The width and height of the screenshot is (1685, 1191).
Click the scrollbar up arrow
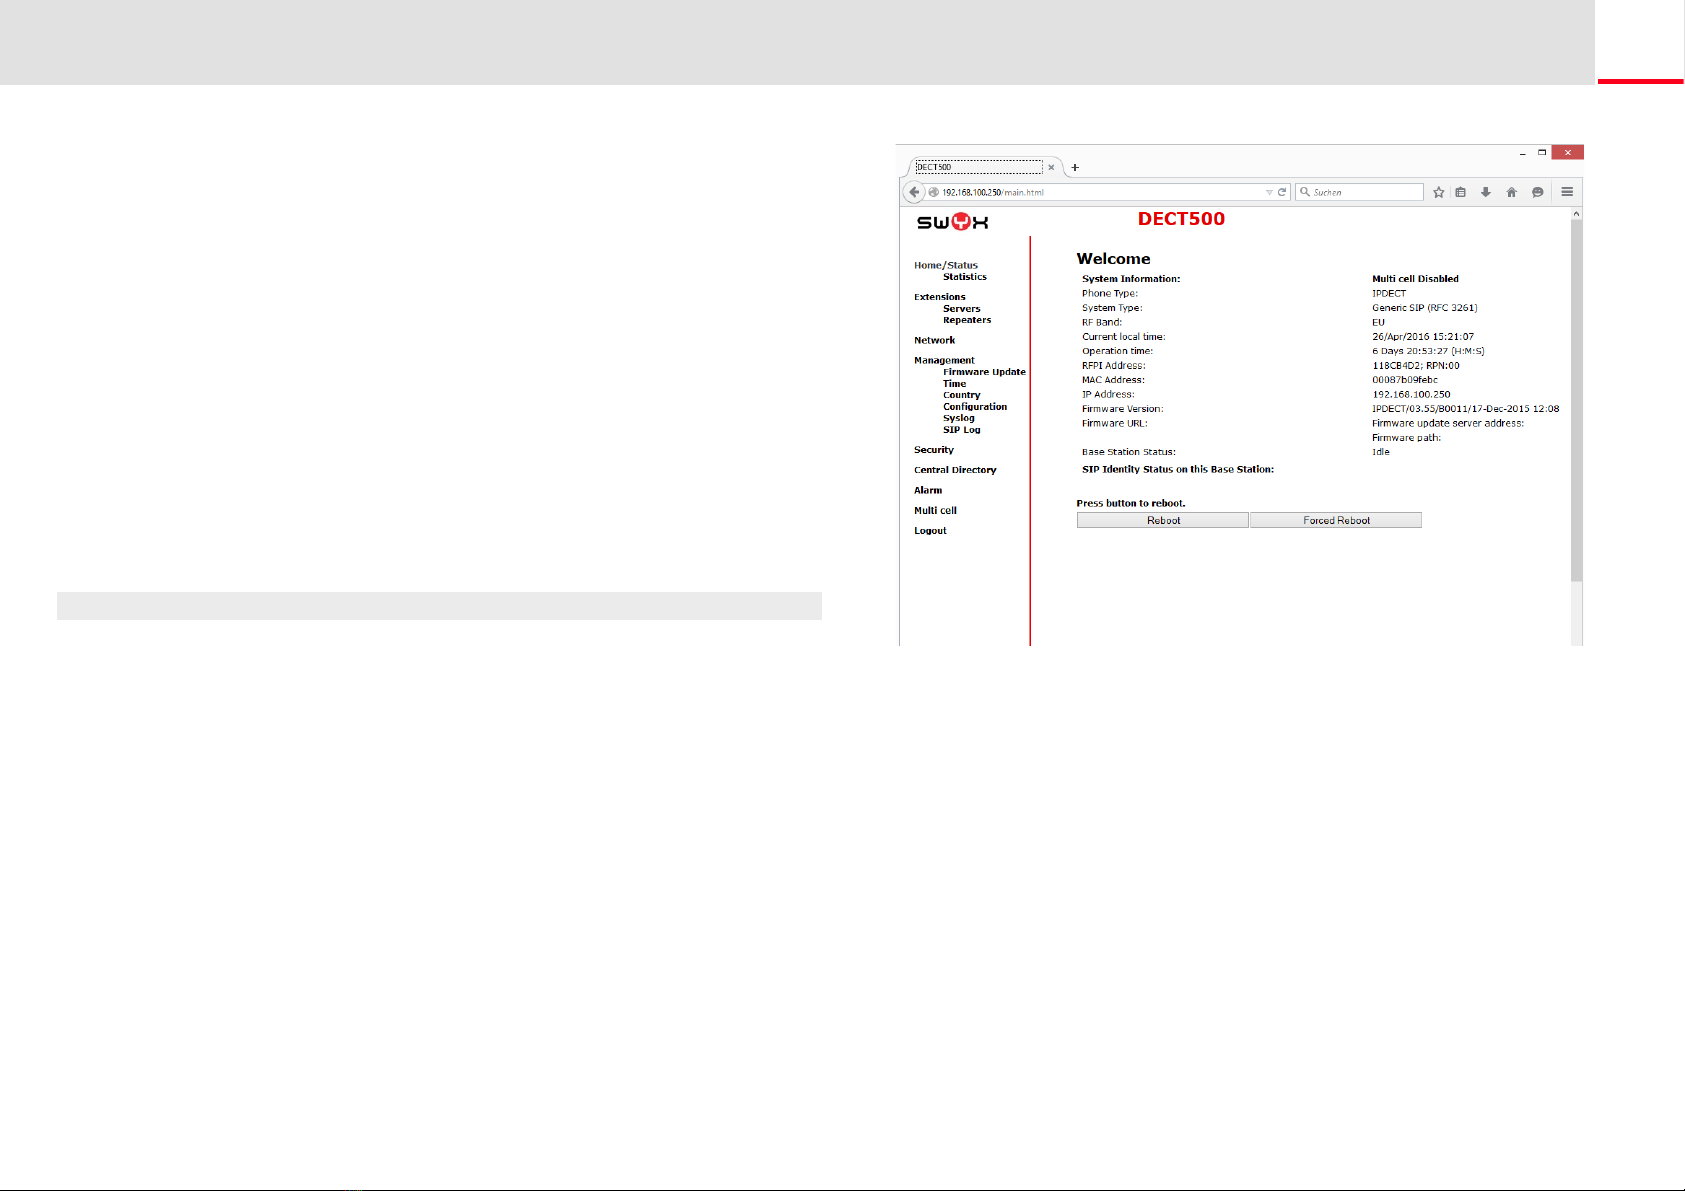[1577, 213]
